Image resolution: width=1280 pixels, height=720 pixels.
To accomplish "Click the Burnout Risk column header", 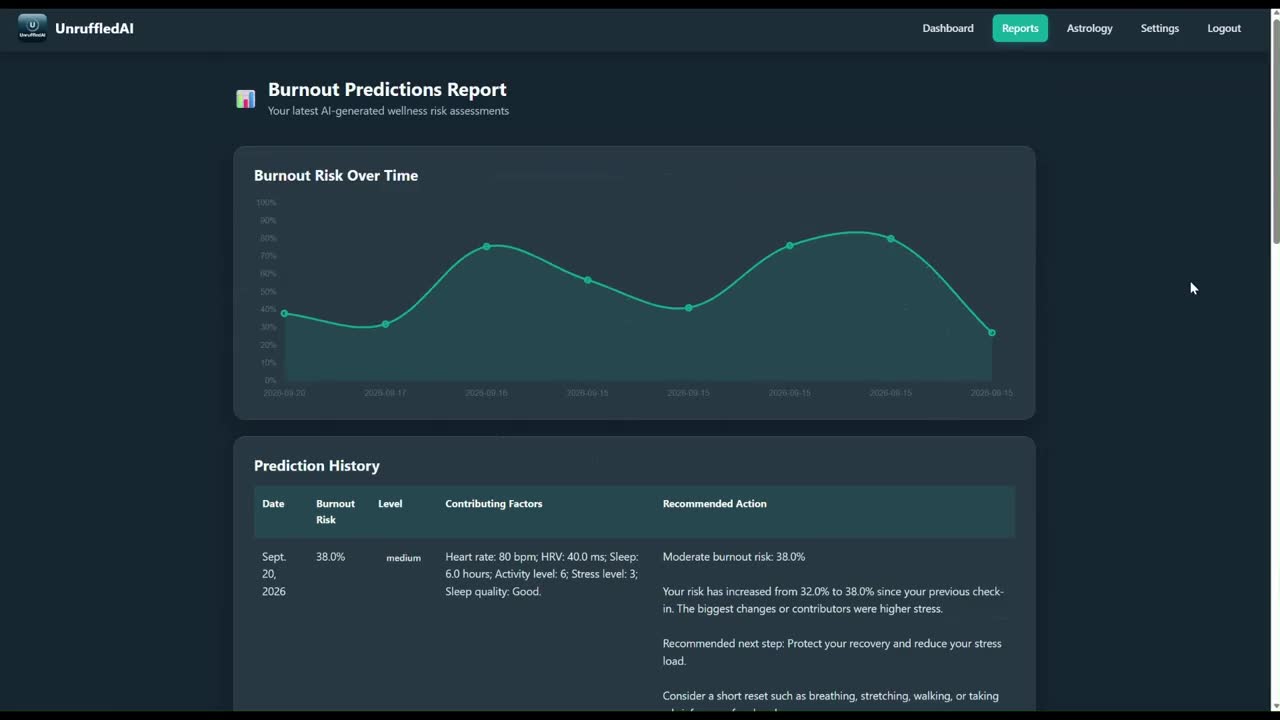I will point(335,512).
